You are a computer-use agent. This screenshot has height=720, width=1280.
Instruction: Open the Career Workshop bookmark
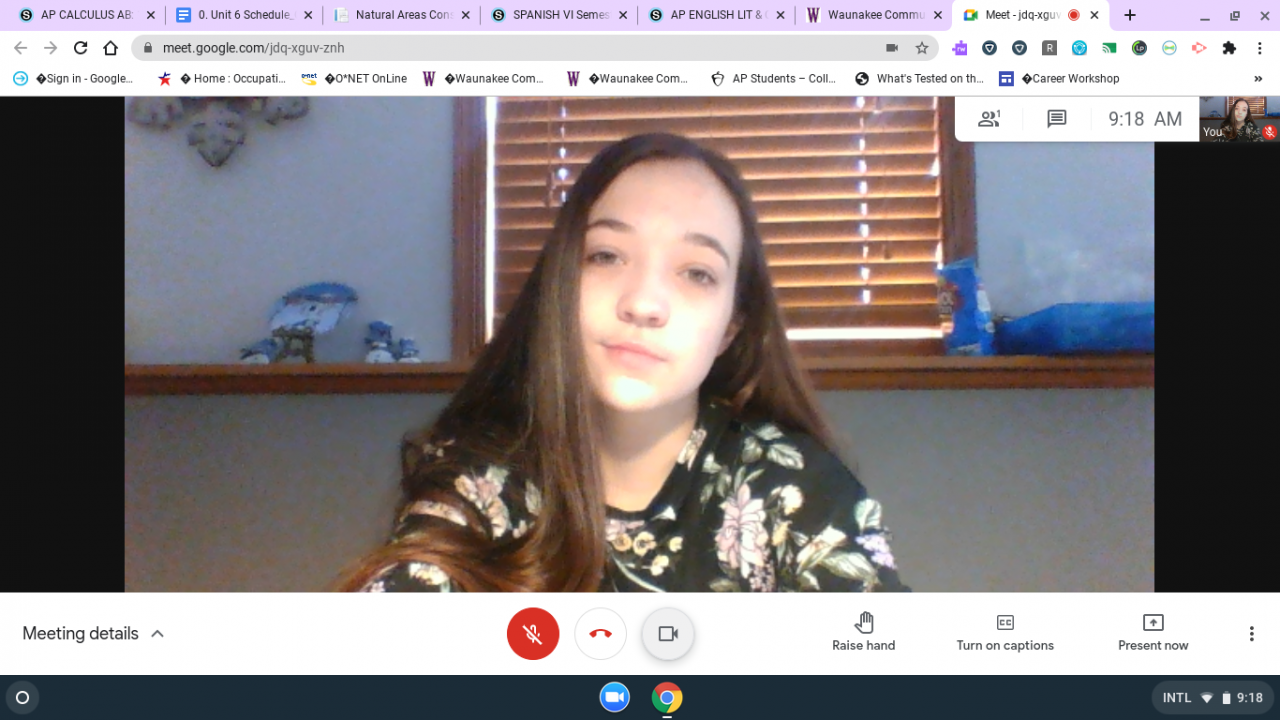(1059, 79)
